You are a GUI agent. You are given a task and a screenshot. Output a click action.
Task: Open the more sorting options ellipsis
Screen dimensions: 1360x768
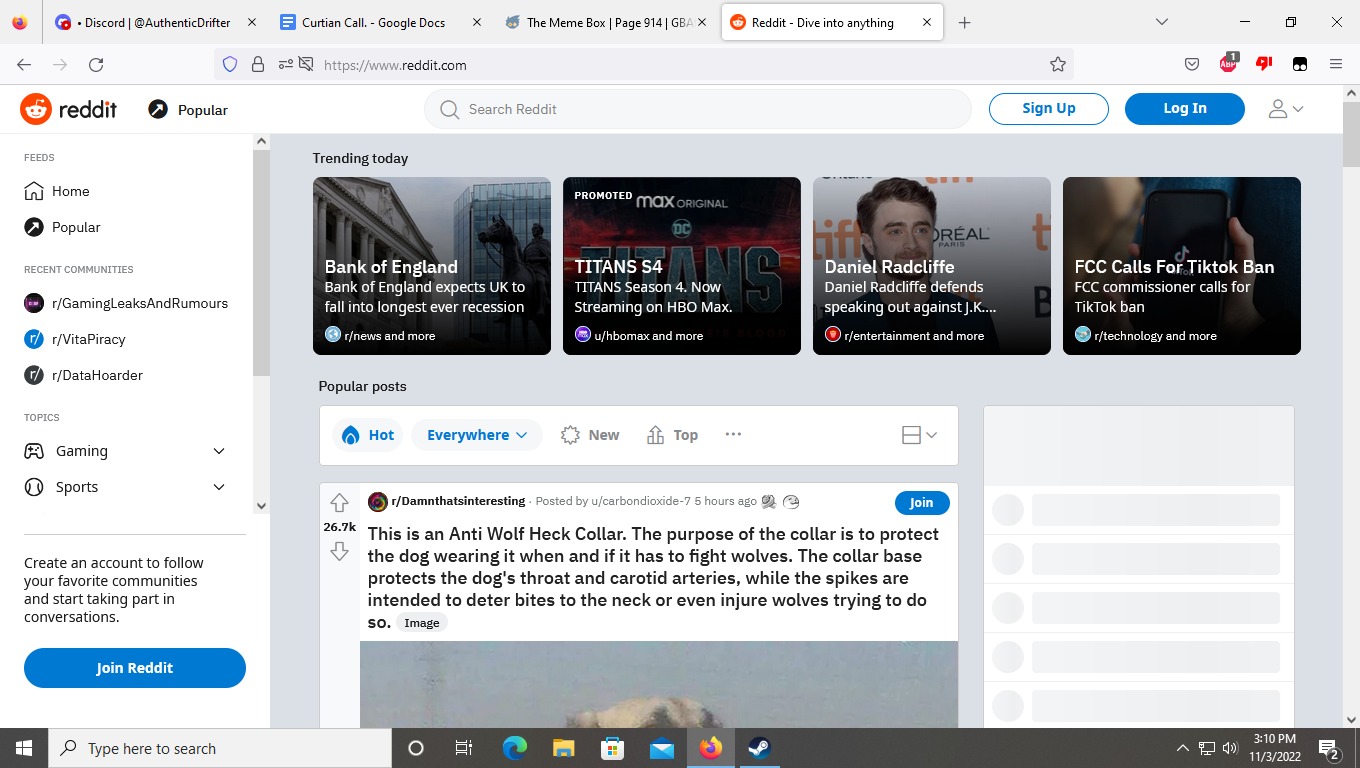point(733,435)
